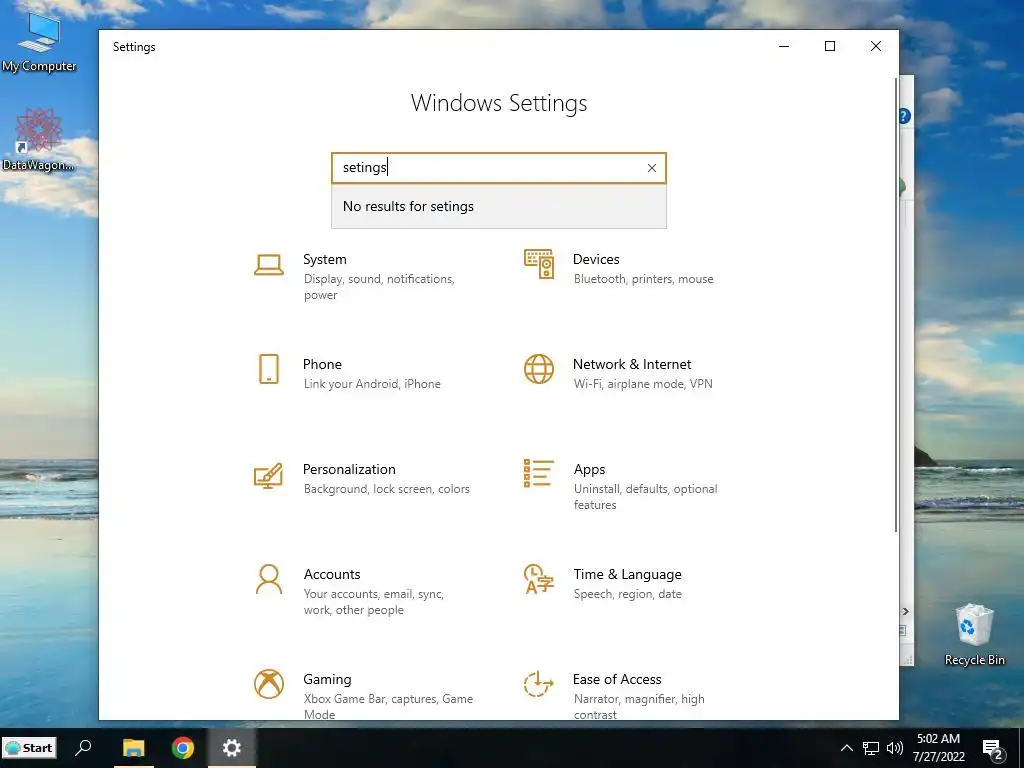Viewport: 1024px width, 768px height.
Task: Click the Start button
Action: 29,748
